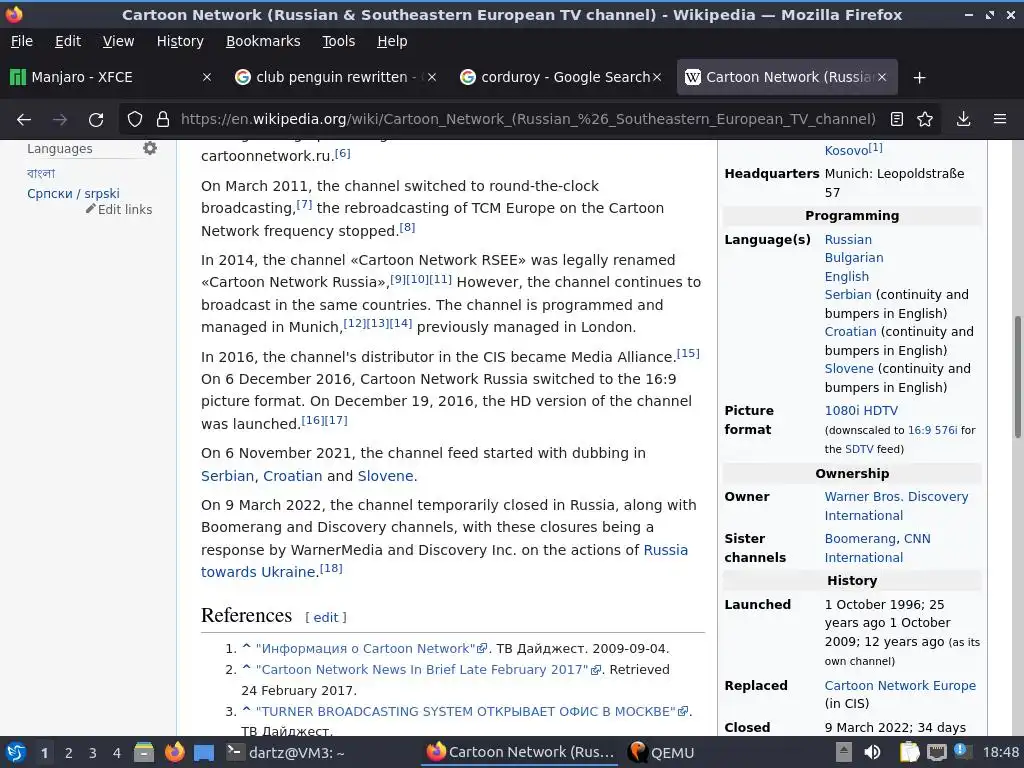
Task: Open Bulgarian language link in infobox
Action: (x=854, y=258)
